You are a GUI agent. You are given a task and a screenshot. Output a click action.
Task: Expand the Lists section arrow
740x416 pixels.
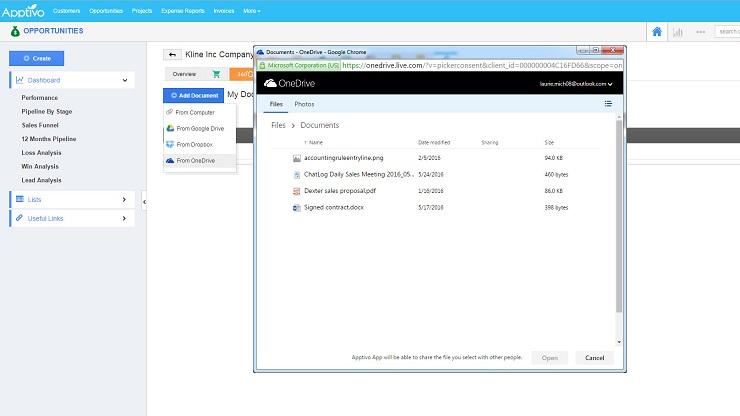[x=124, y=199]
